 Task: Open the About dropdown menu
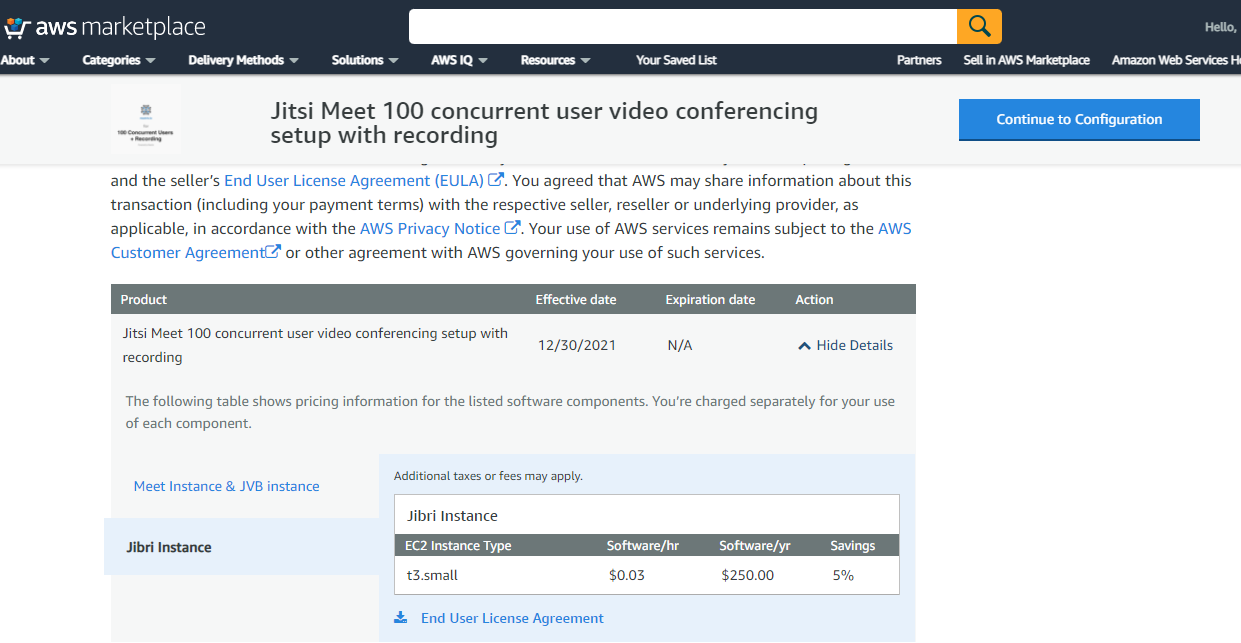[25, 60]
